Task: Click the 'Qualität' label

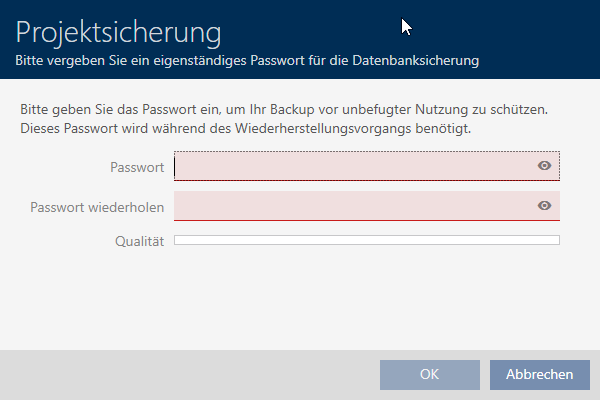Action: pos(138,241)
